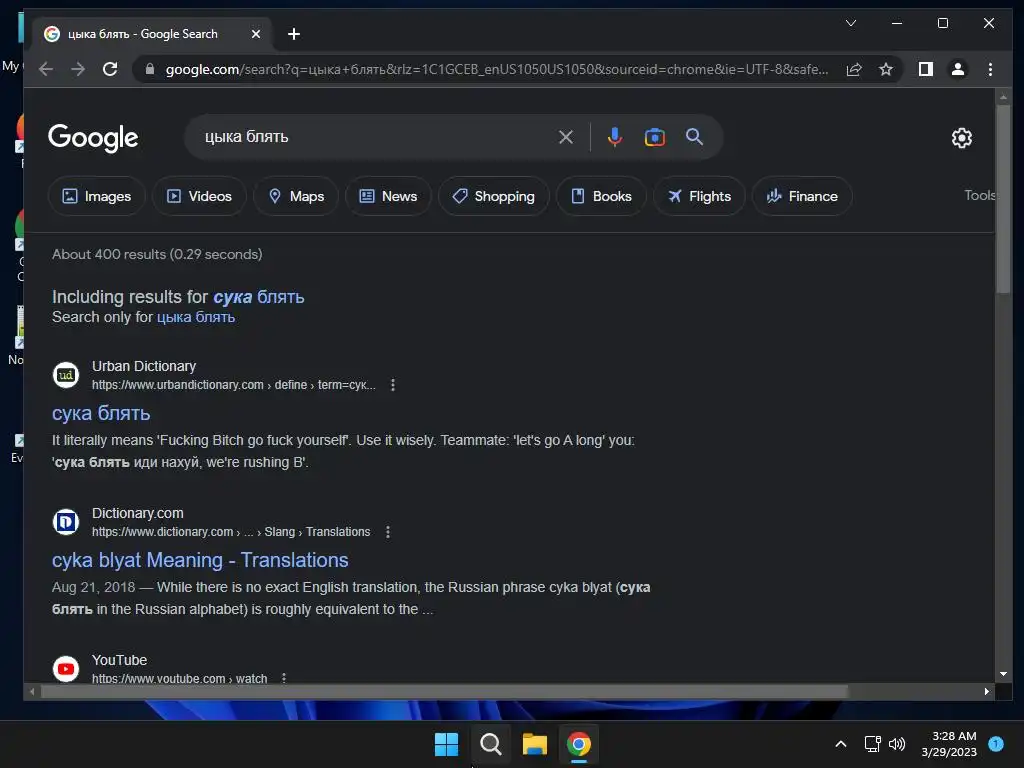Viewport: 1024px width, 768px height.
Task: Go back to previous page in Chrome
Action: click(x=46, y=69)
